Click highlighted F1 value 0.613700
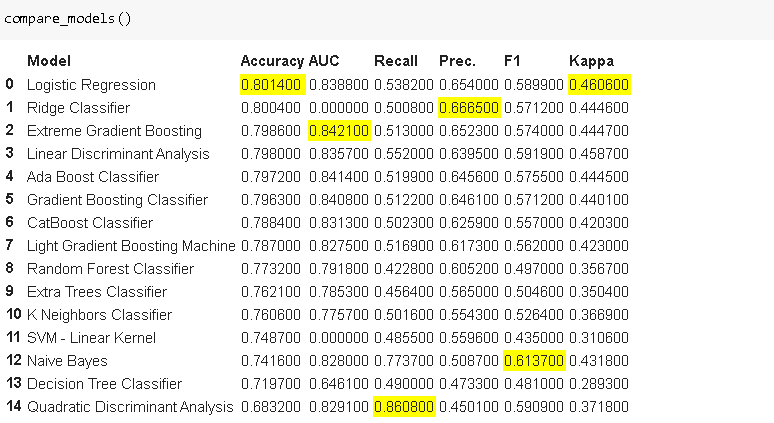Screen dimensions: 774x423 534,361
